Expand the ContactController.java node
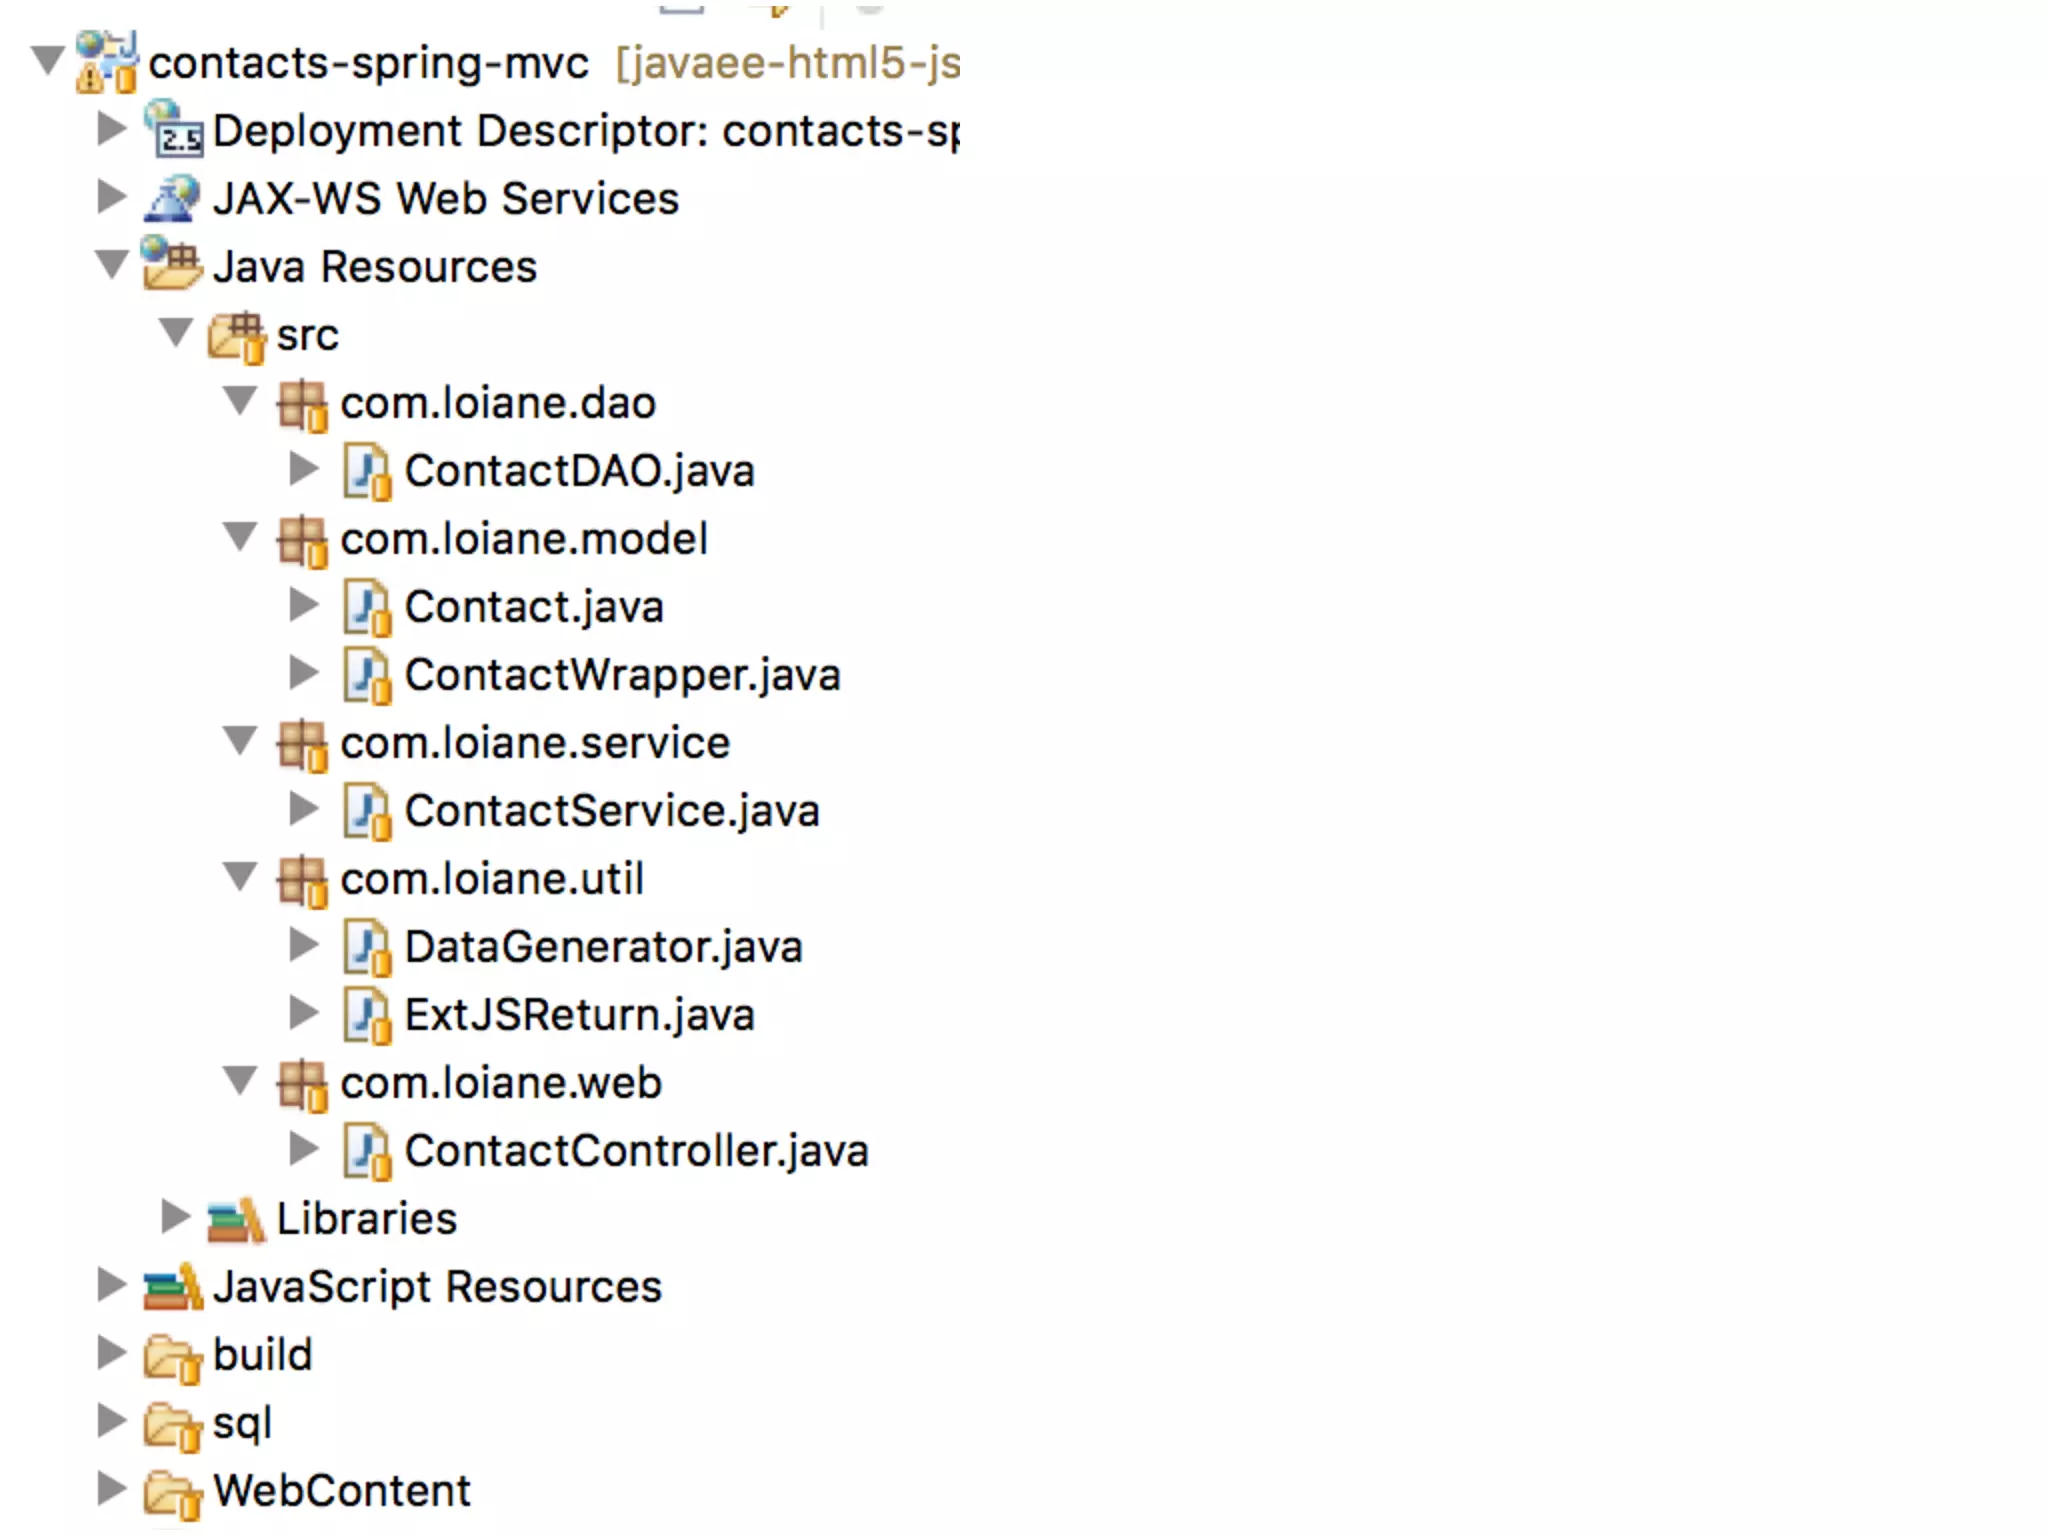Viewport: 2048px width, 1536px height. (x=303, y=1149)
